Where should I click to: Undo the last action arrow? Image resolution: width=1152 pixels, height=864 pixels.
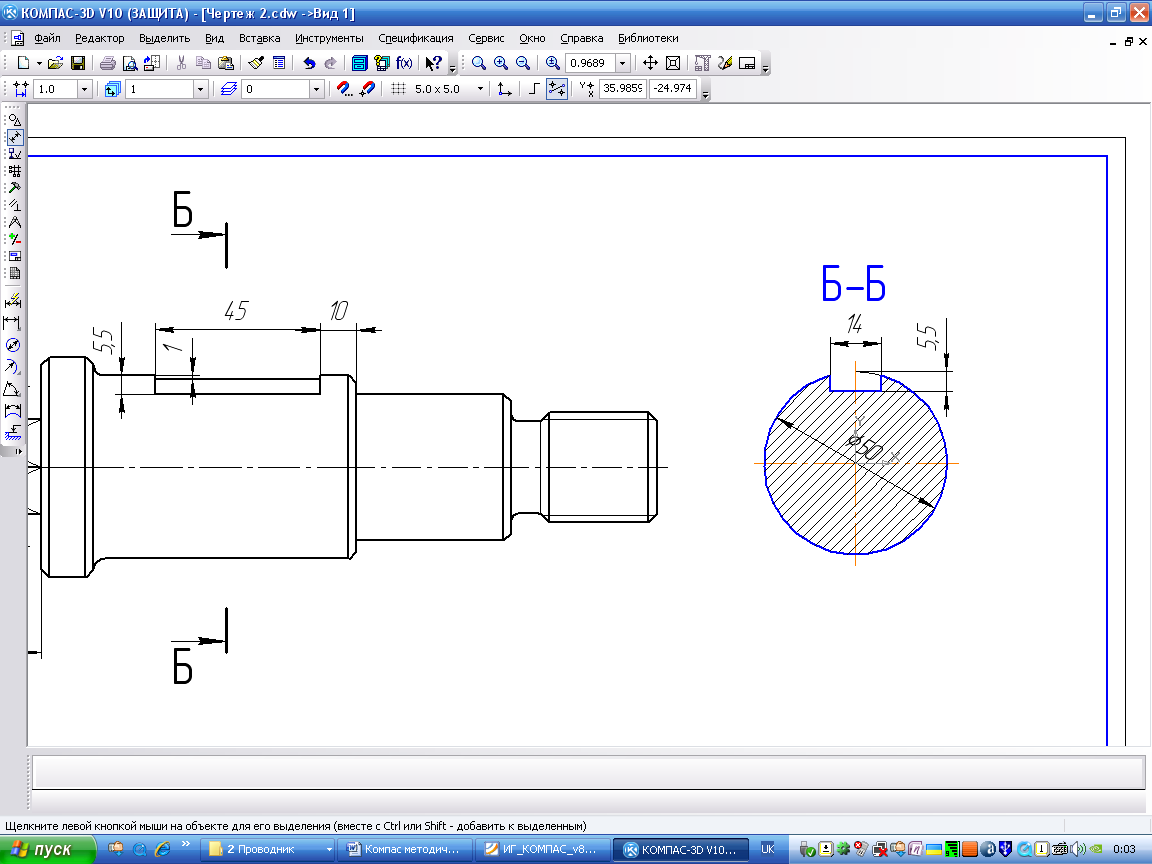pyautogui.click(x=309, y=63)
